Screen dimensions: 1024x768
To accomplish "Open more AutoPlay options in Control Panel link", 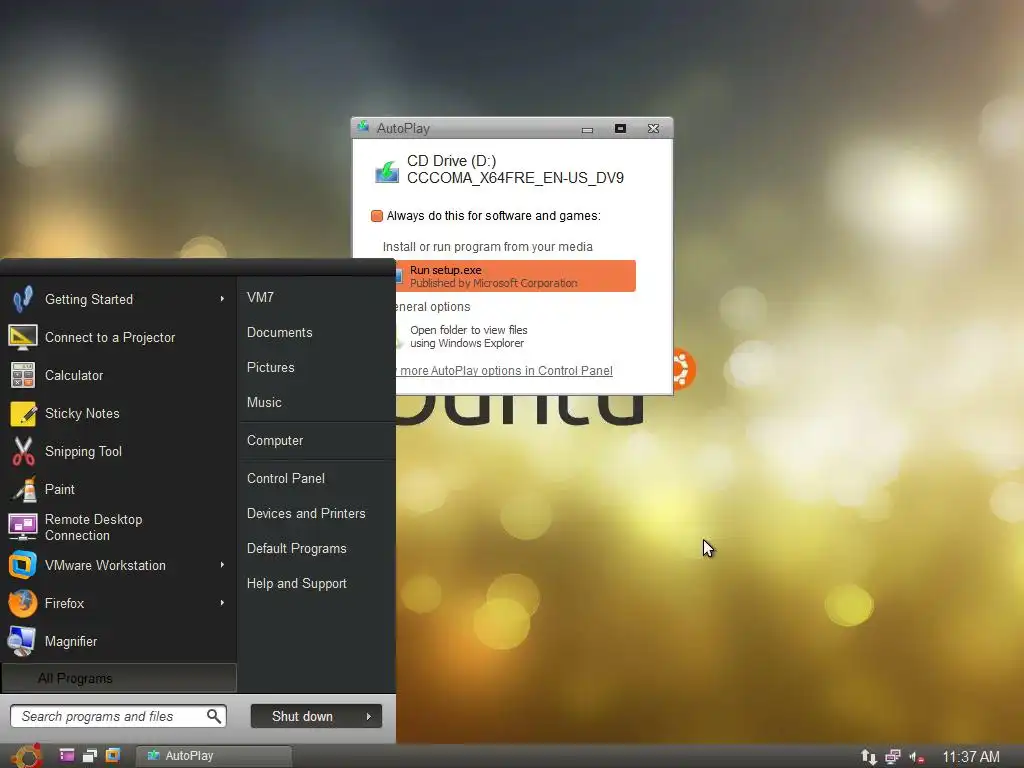I will [504, 371].
